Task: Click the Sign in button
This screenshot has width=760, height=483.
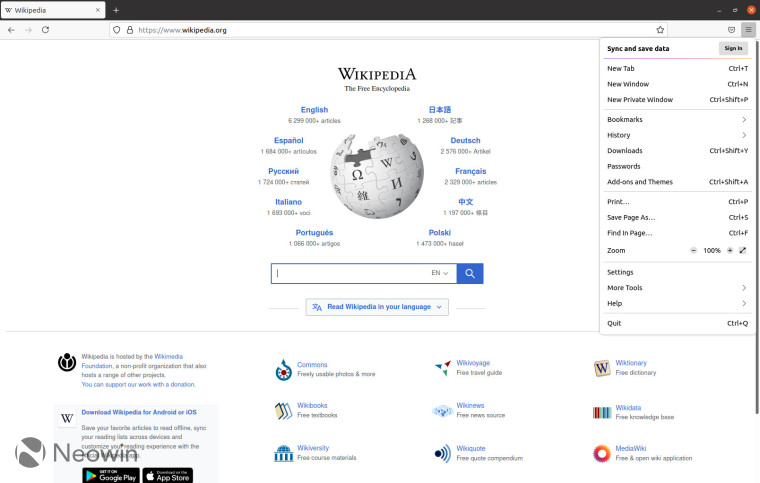Action: pos(733,48)
